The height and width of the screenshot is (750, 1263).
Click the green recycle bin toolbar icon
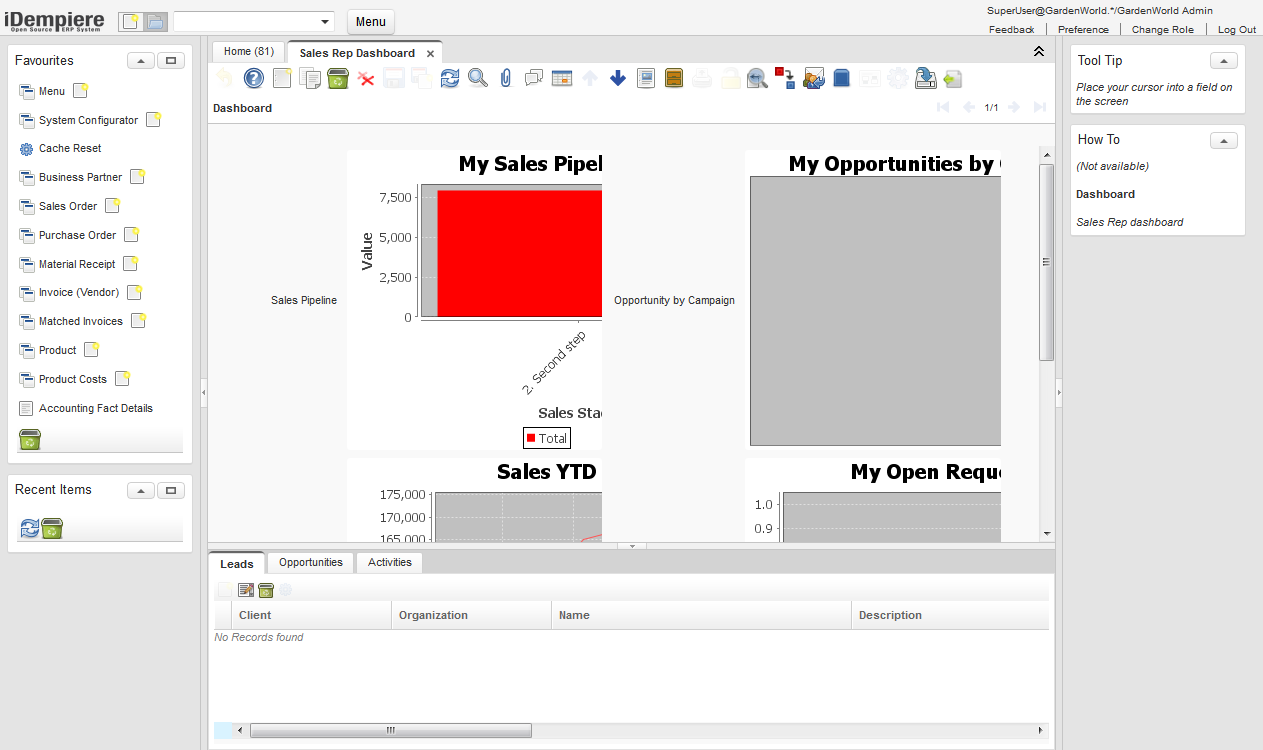tap(338, 78)
